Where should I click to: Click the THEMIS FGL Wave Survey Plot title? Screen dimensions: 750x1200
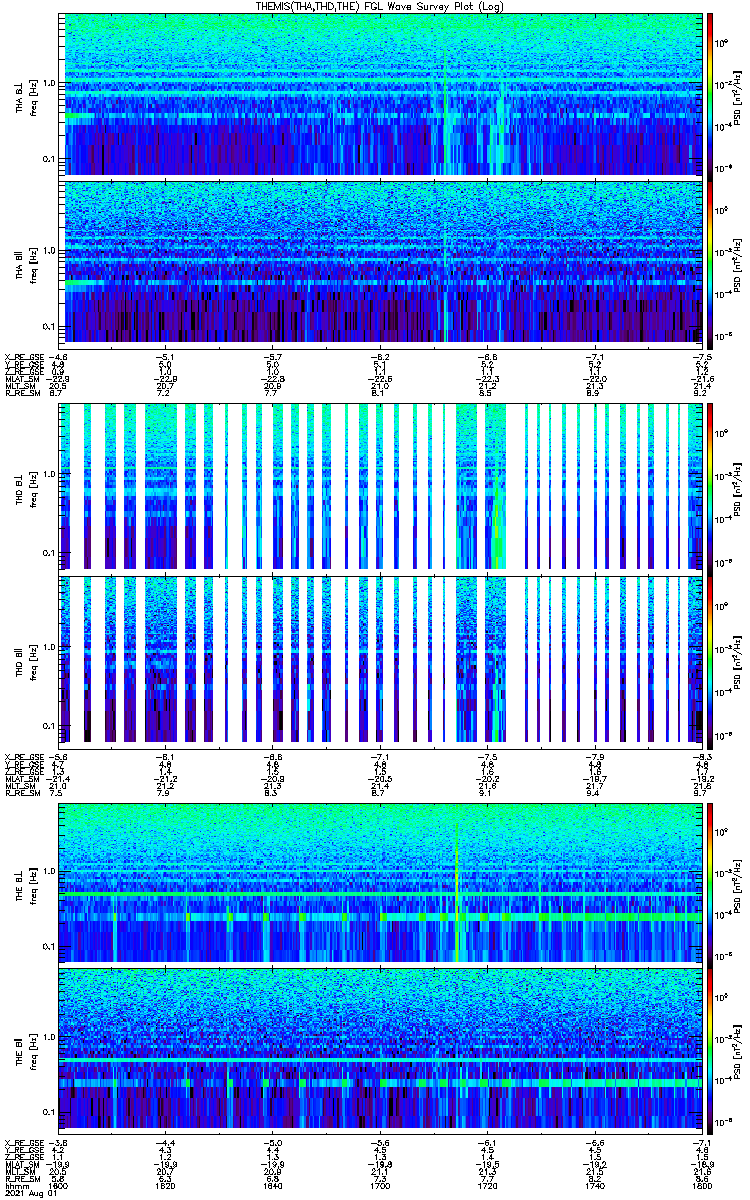(381, 6)
